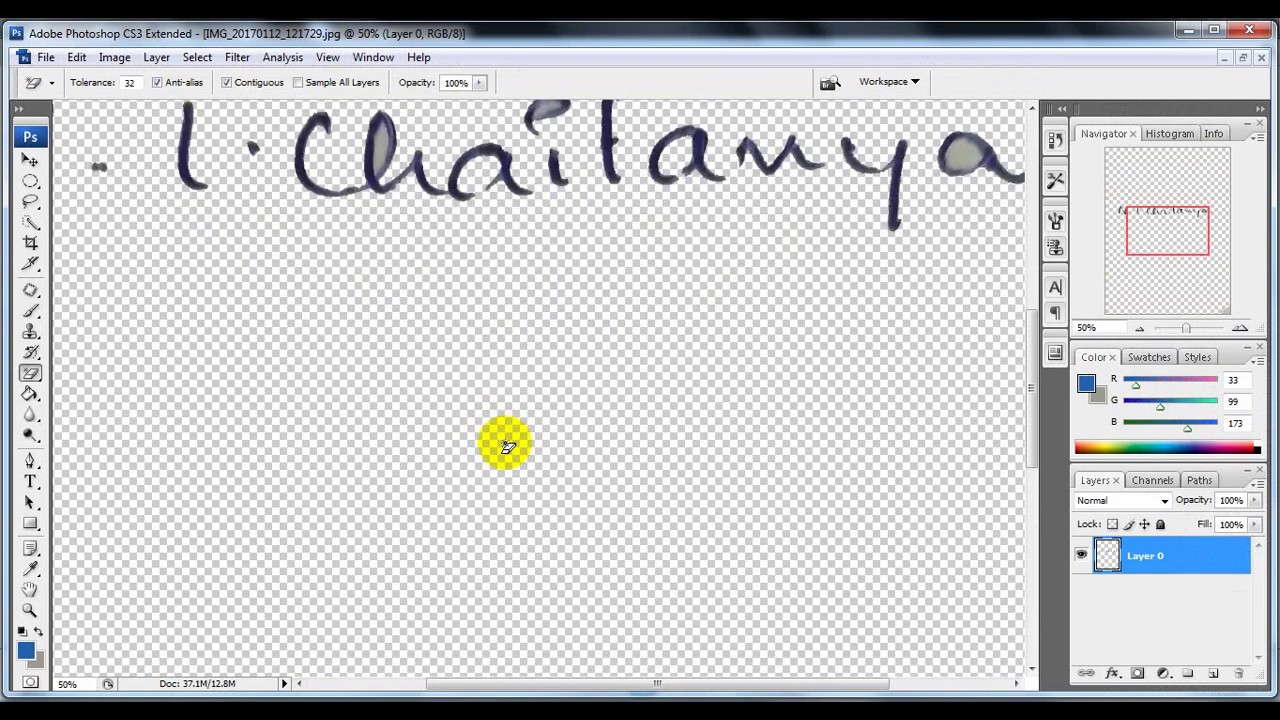Viewport: 1280px width, 720px height.
Task: Click the foreground color swatch in Color panel
Action: [1087, 383]
